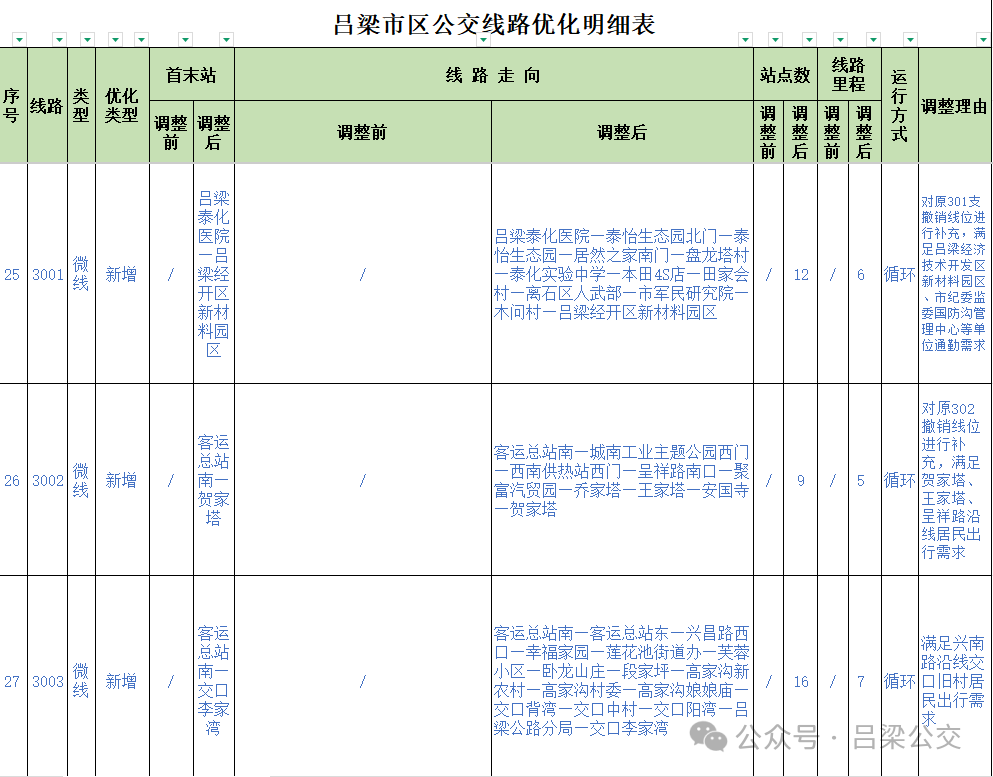The image size is (993, 777).
Task: Select the 新增 cell in row 27
Action: tap(122, 682)
